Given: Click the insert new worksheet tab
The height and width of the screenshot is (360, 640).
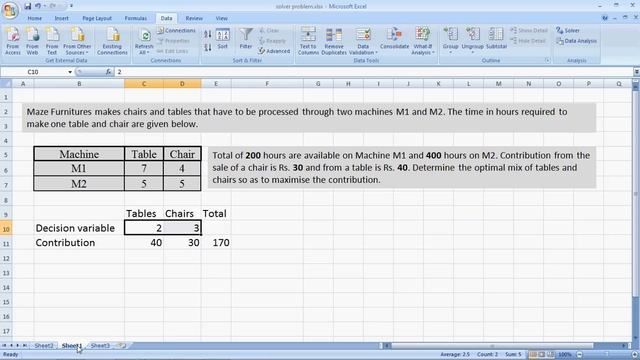Looking at the screenshot, I should pyautogui.click(x=122, y=346).
